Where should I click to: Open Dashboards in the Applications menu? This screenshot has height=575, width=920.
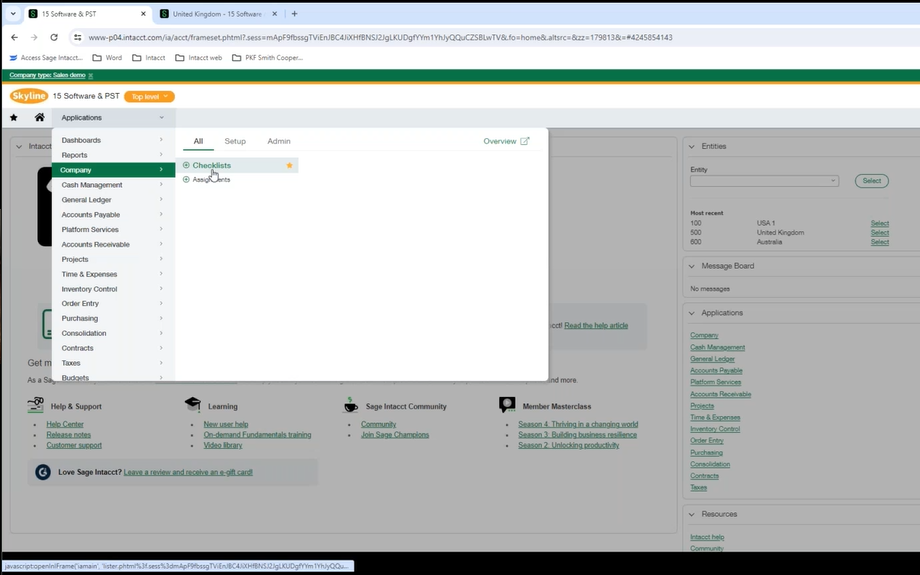pos(113,140)
